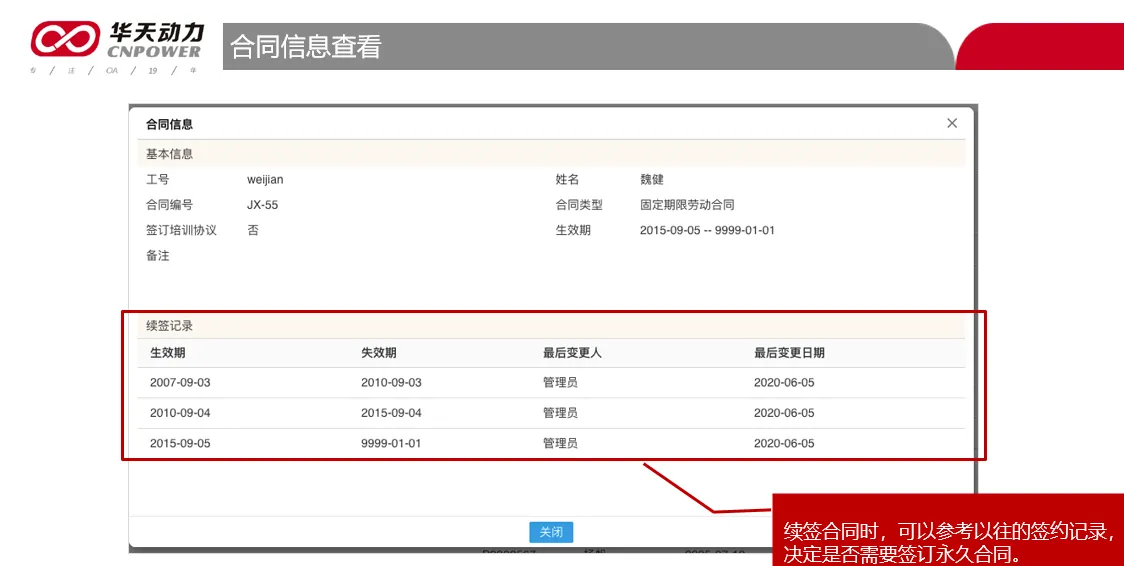Screen dimensions: 1124x566
Task: Click the slide title 合同信息查看
Action: 306,47
